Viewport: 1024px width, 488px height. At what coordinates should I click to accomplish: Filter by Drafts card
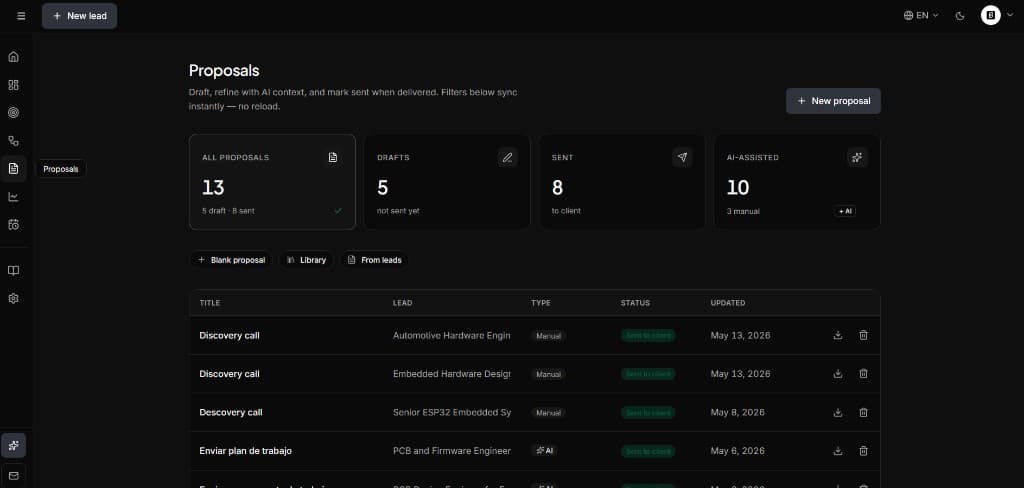coord(447,182)
